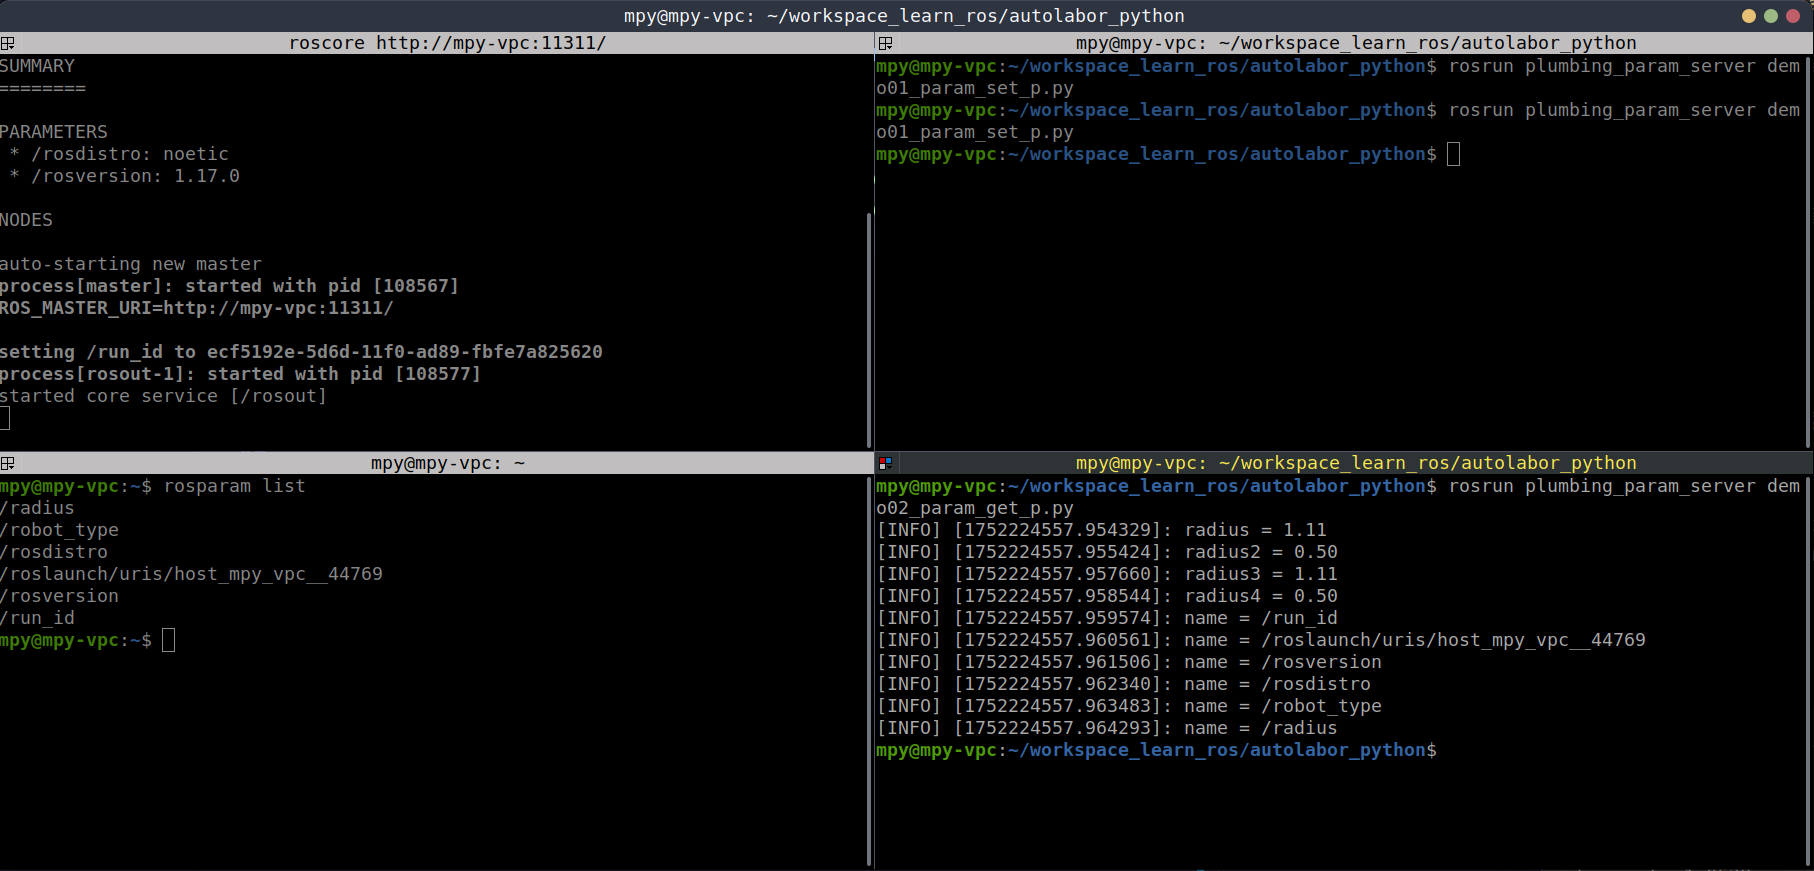Focus the empty prompt in the top-right pane

click(1453, 154)
